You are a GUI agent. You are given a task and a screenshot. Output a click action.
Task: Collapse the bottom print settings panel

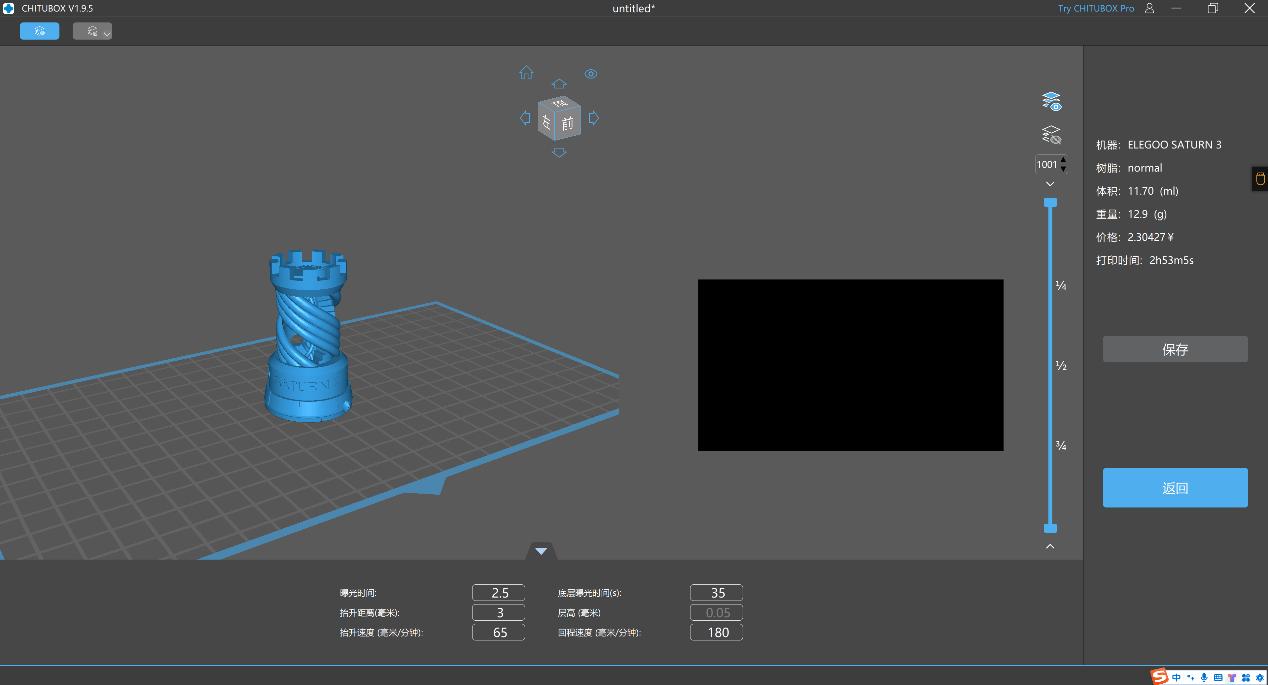[541, 551]
